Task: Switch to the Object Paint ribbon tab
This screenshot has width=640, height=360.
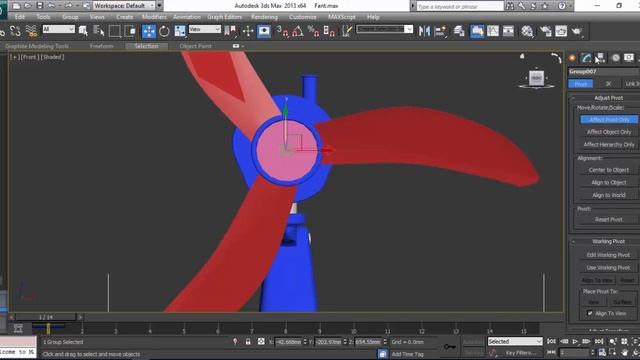Action: pyautogui.click(x=196, y=46)
